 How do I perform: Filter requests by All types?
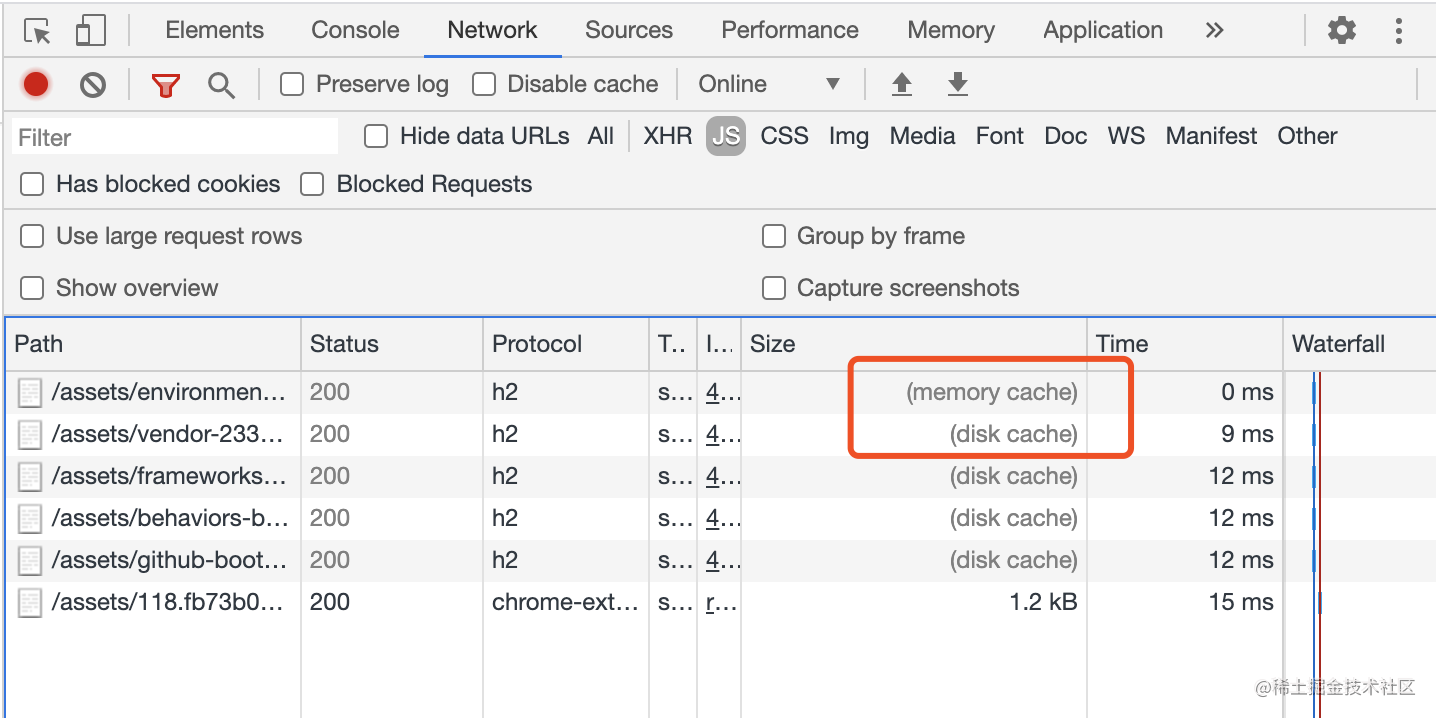pos(601,136)
